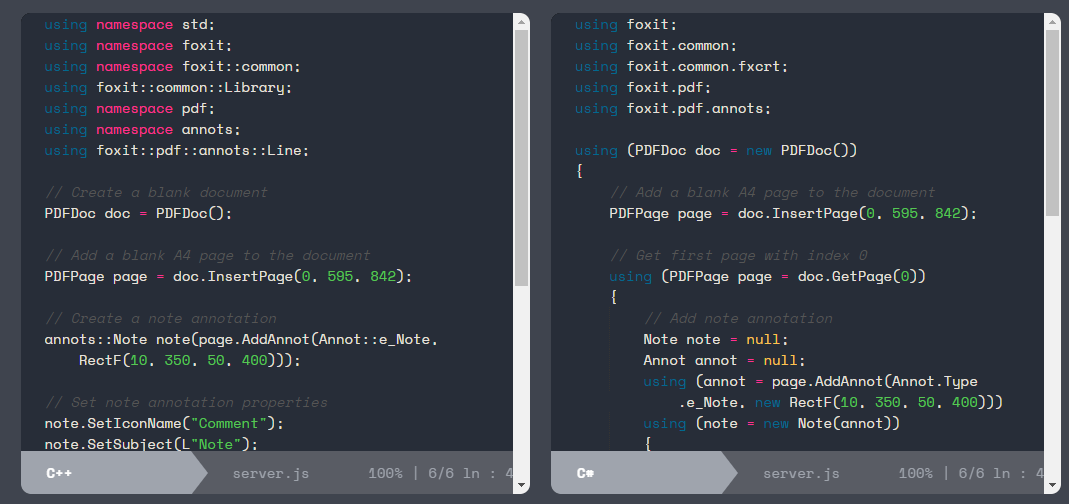Click 'annots::Note note(page.AddAnnot' line
1069x504 pixels.
click(x=241, y=339)
